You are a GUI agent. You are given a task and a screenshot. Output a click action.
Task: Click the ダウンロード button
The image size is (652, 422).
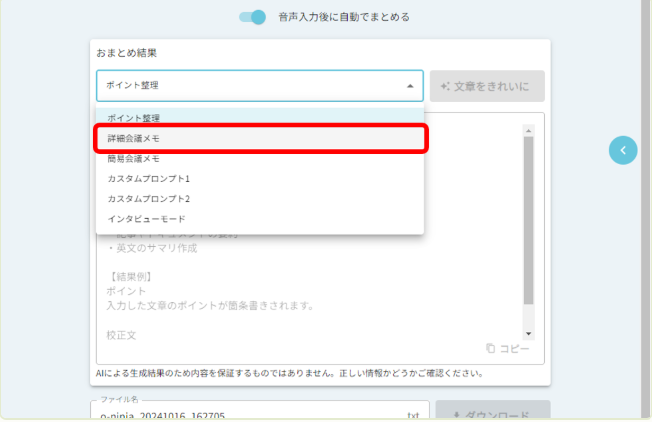pyautogui.click(x=490, y=413)
